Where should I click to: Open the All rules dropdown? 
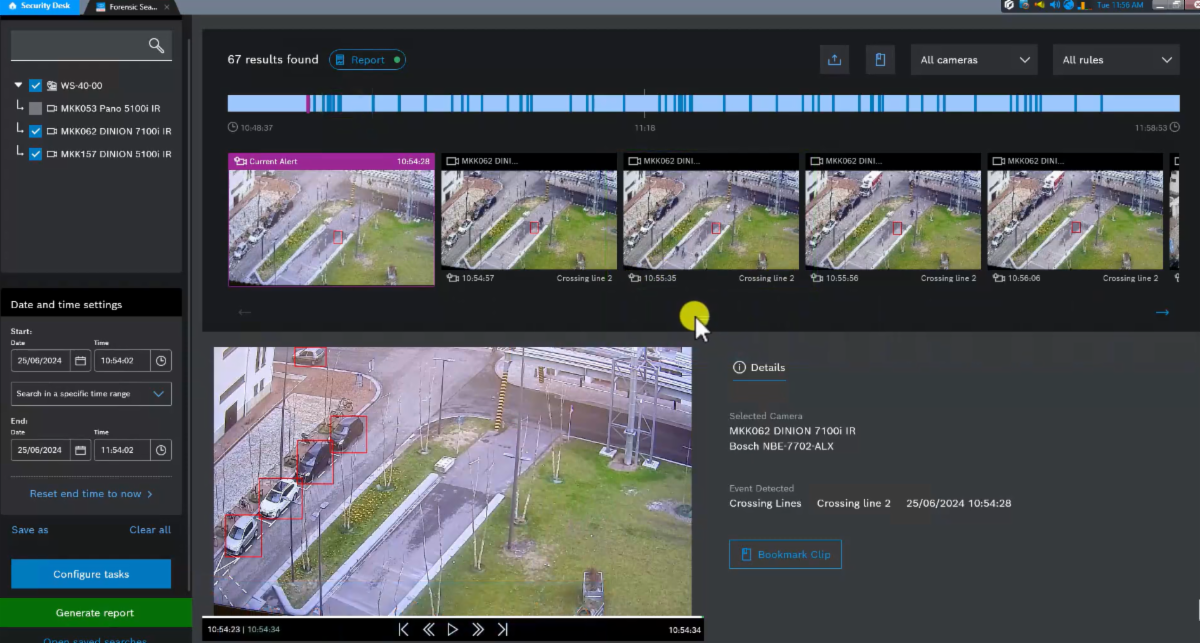tap(1116, 60)
